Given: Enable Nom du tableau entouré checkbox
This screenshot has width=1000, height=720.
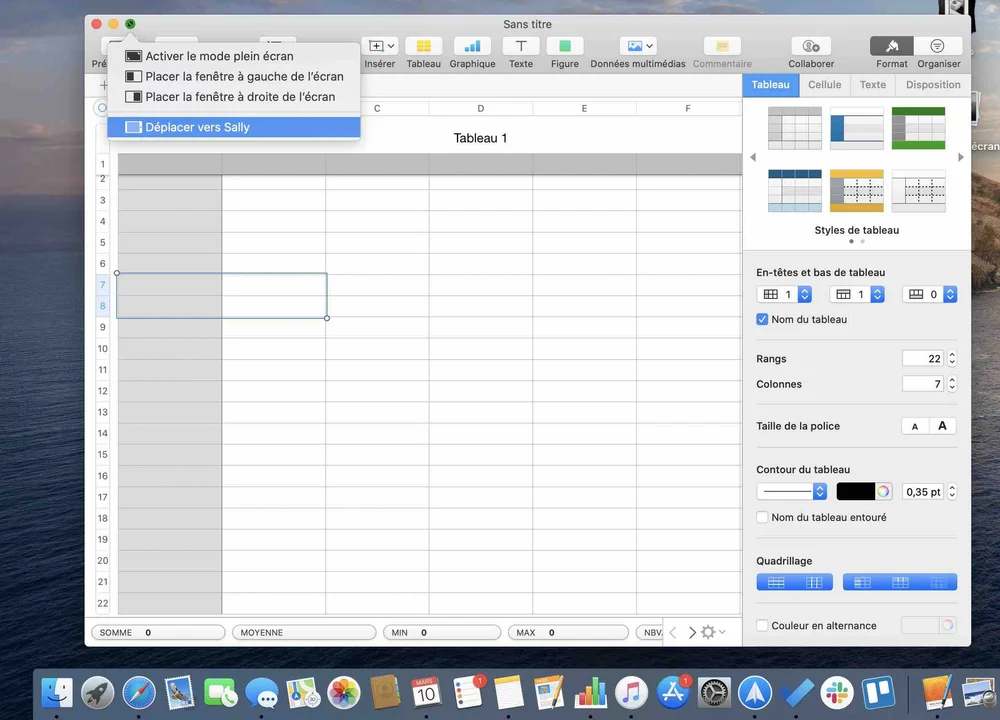Looking at the screenshot, I should pyautogui.click(x=762, y=517).
